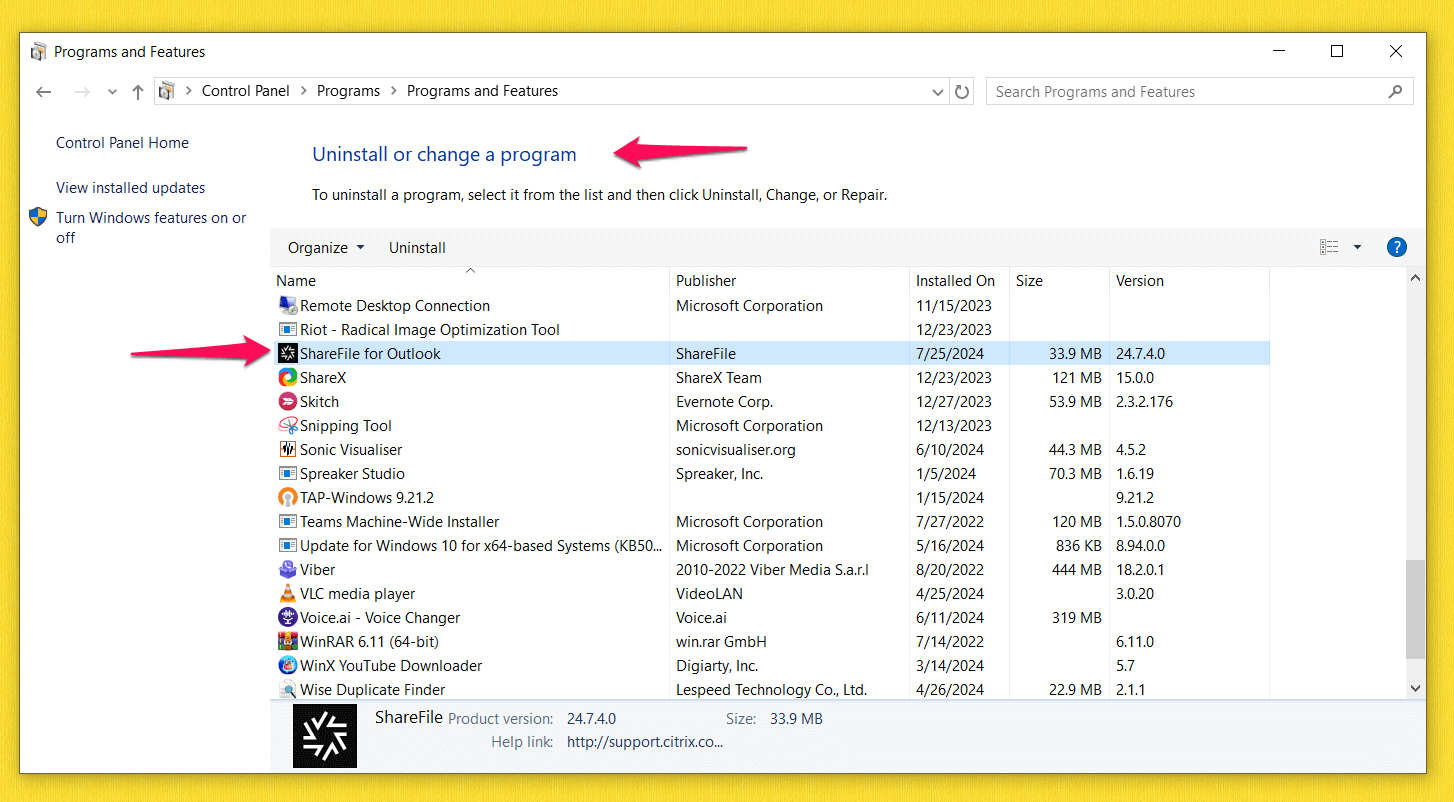Click the http://support.citrix.co... help link text
This screenshot has height=802, width=1454.
click(x=644, y=741)
